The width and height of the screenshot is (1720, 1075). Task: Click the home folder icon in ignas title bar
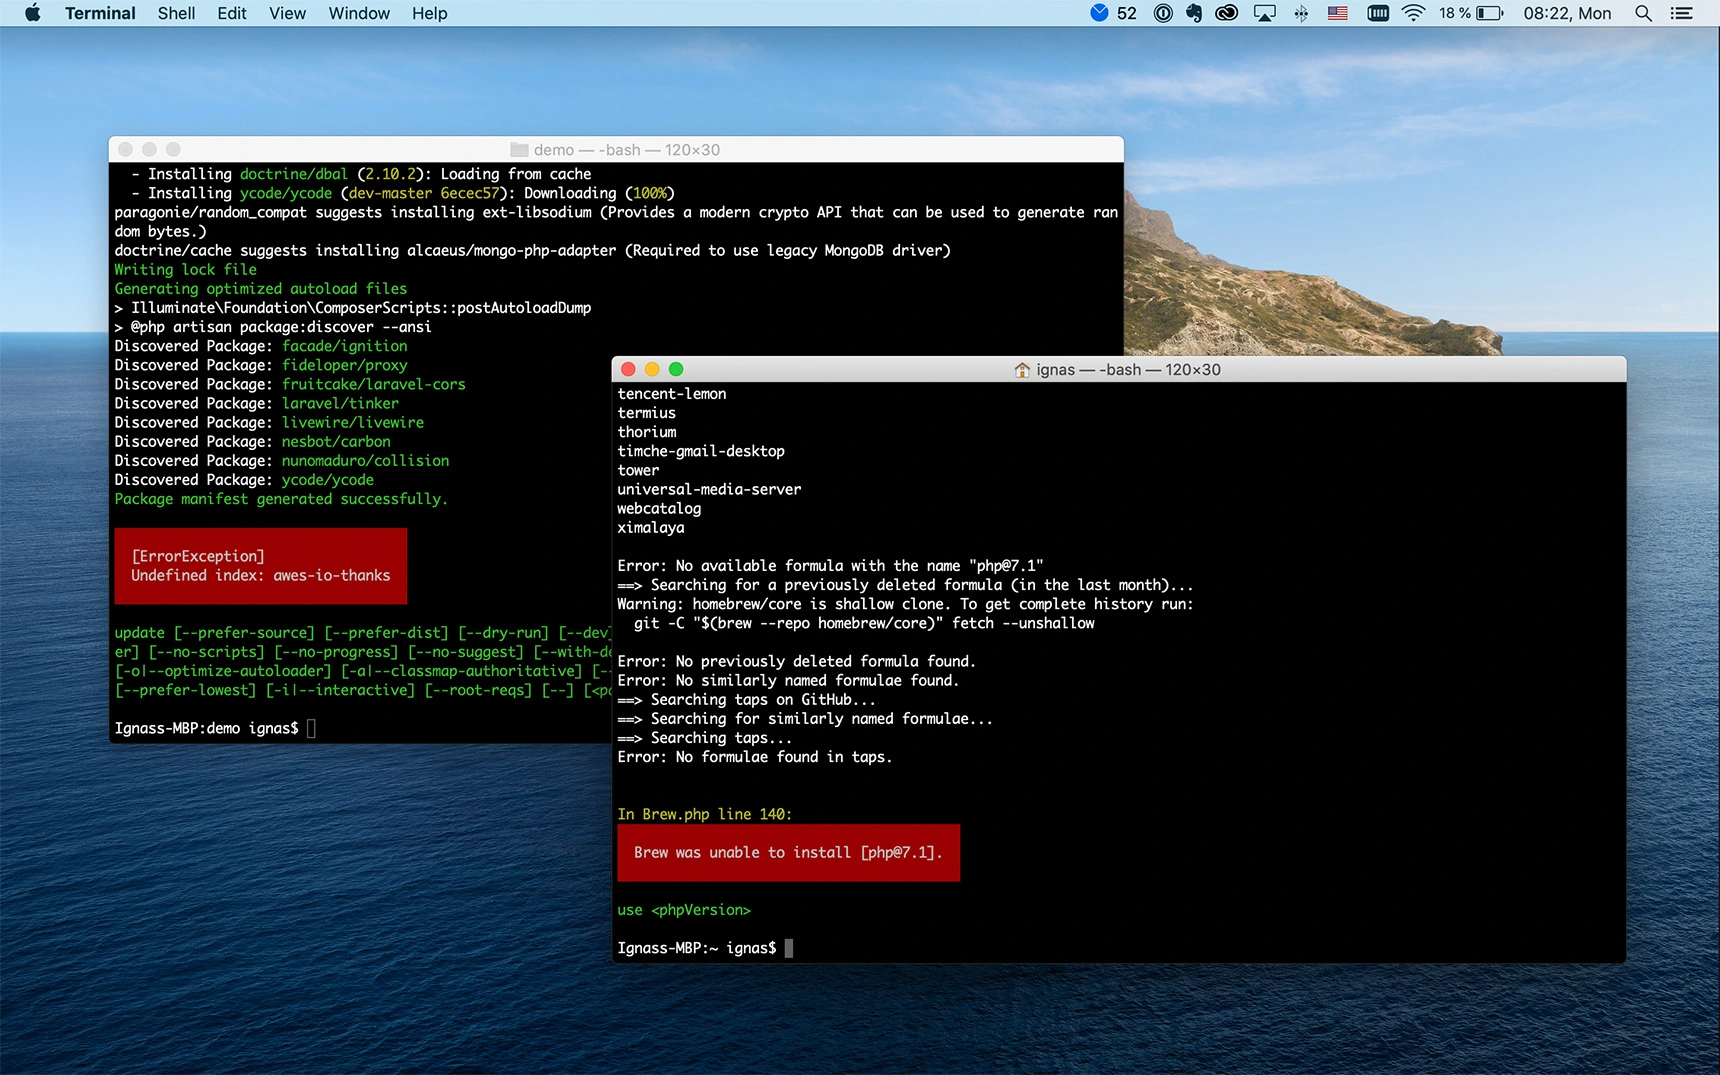(1022, 370)
